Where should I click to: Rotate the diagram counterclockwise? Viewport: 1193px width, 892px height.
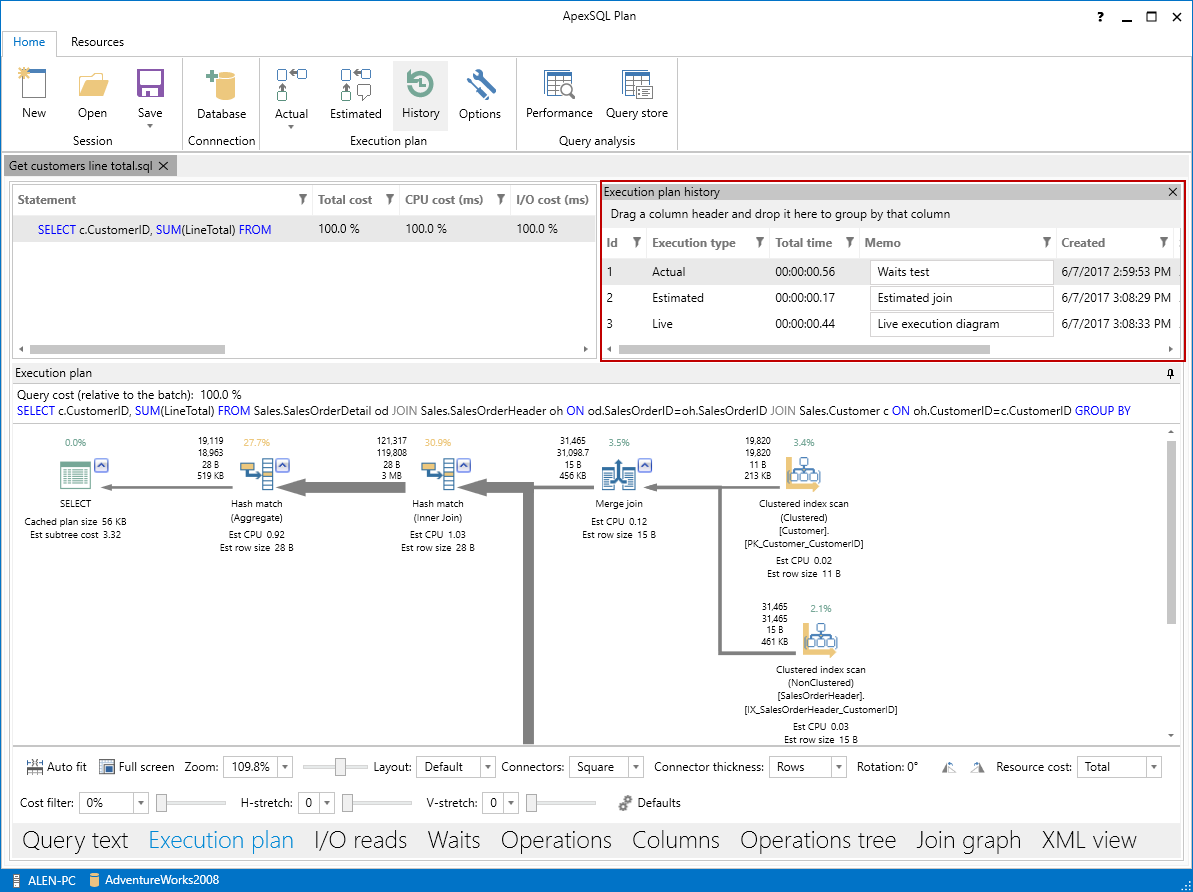click(949, 767)
